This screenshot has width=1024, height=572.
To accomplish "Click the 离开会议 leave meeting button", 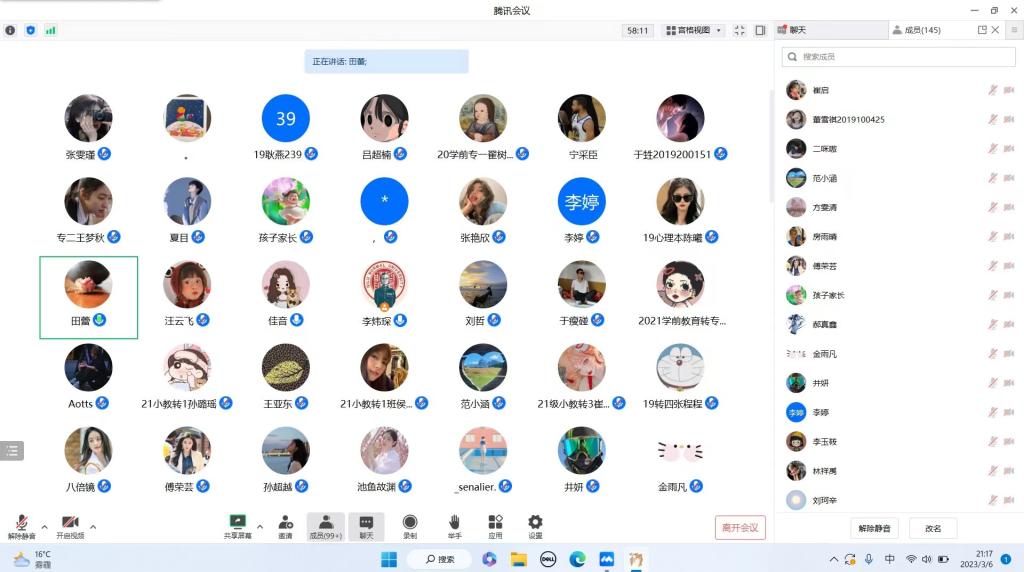I will click(740, 527).
